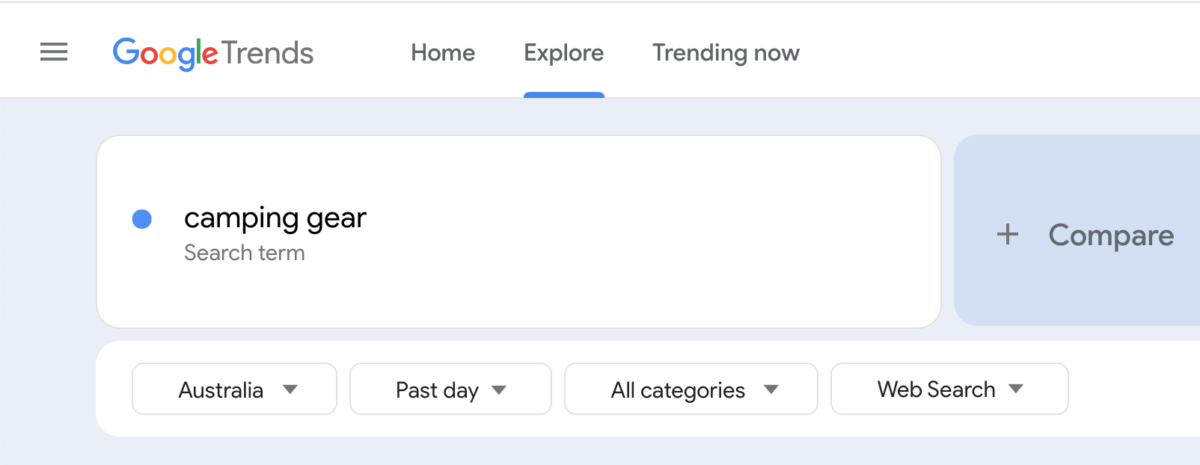
Task: Select the Explore tab
Action: [x=564, y=53]
